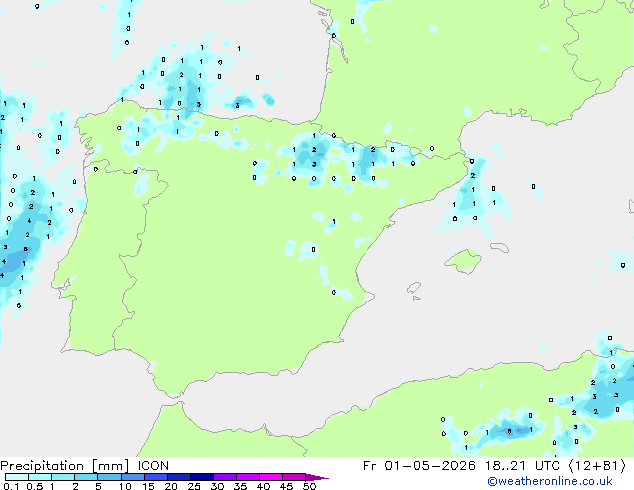634x490 pixels.
Task: Click the '25' legend scale value
Action: (x=194, y=486)
